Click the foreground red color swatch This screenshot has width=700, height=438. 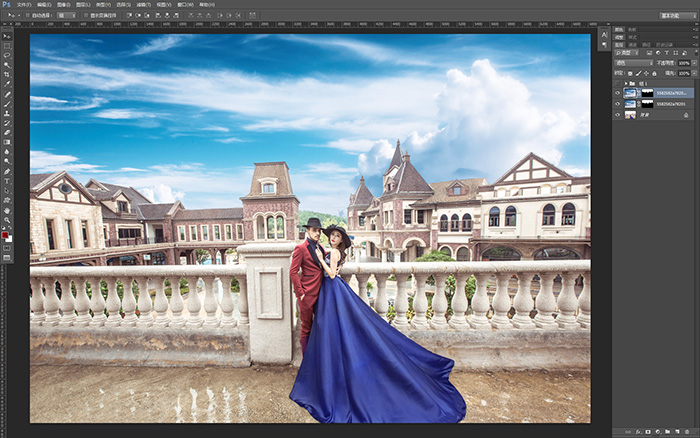click(5, 235)
